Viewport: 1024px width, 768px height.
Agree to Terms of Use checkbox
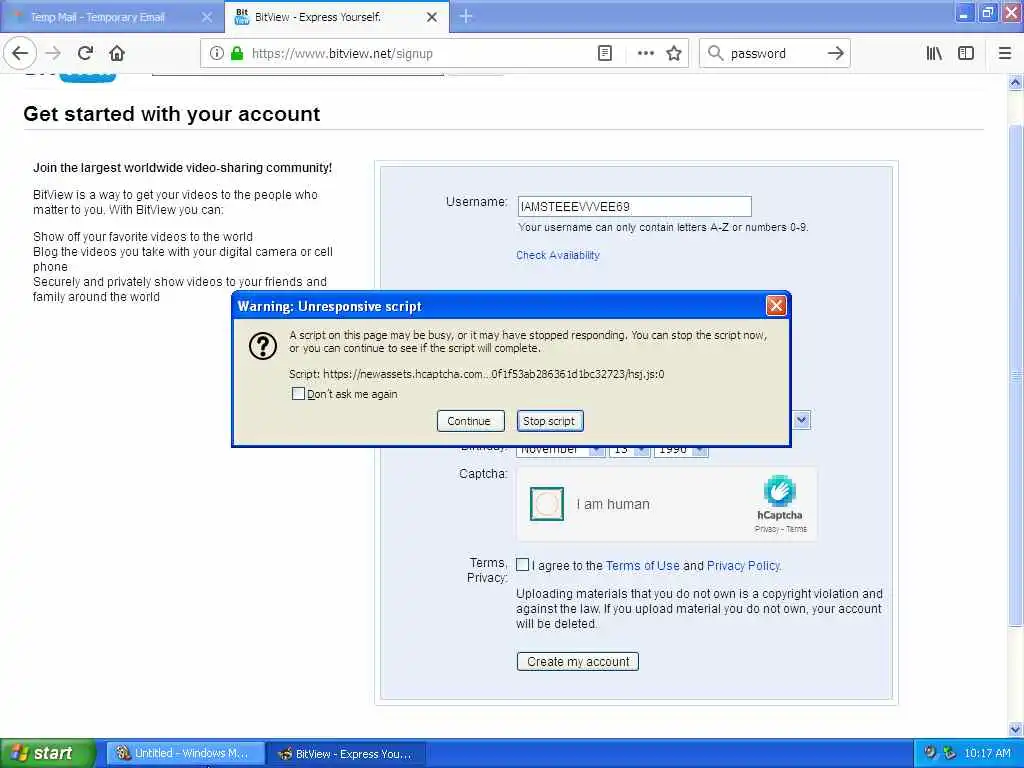tap(522, 565)
